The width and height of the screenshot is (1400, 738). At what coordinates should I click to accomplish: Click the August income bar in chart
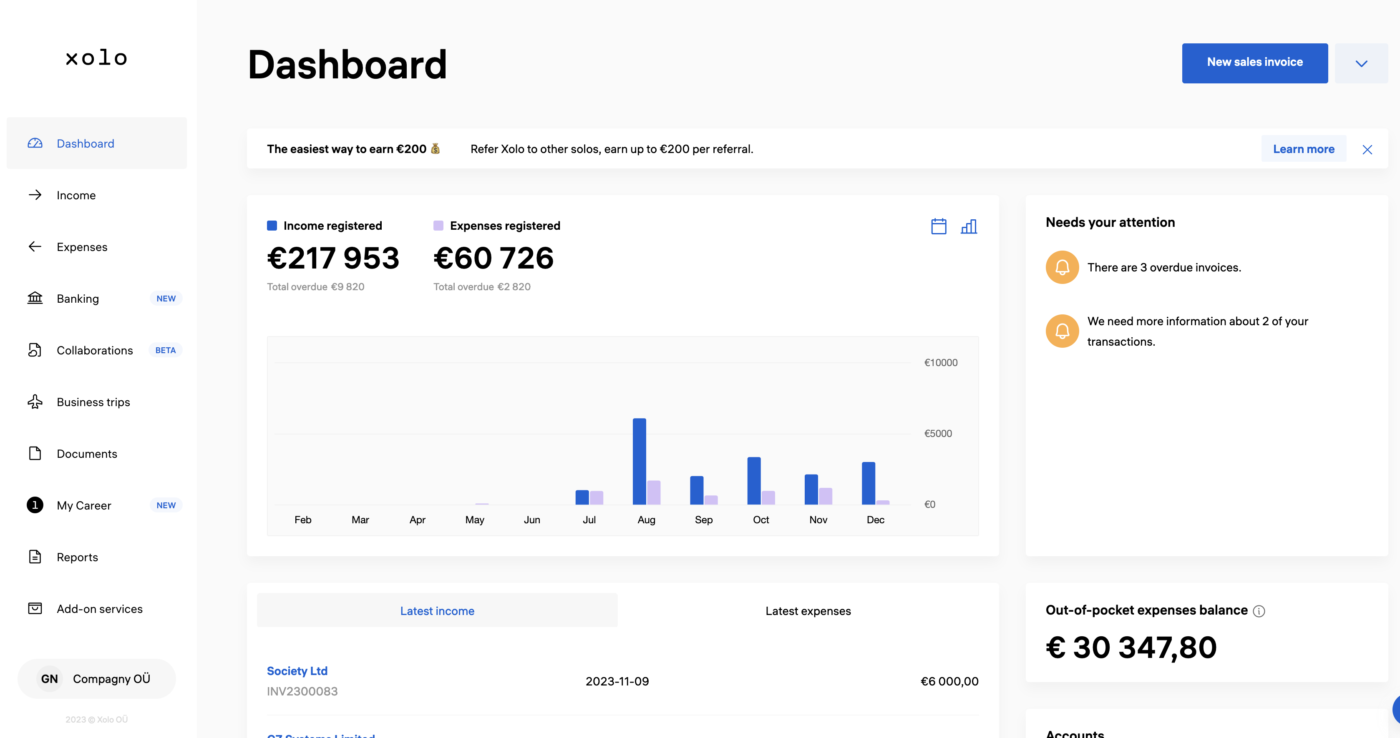click(640, 461)
